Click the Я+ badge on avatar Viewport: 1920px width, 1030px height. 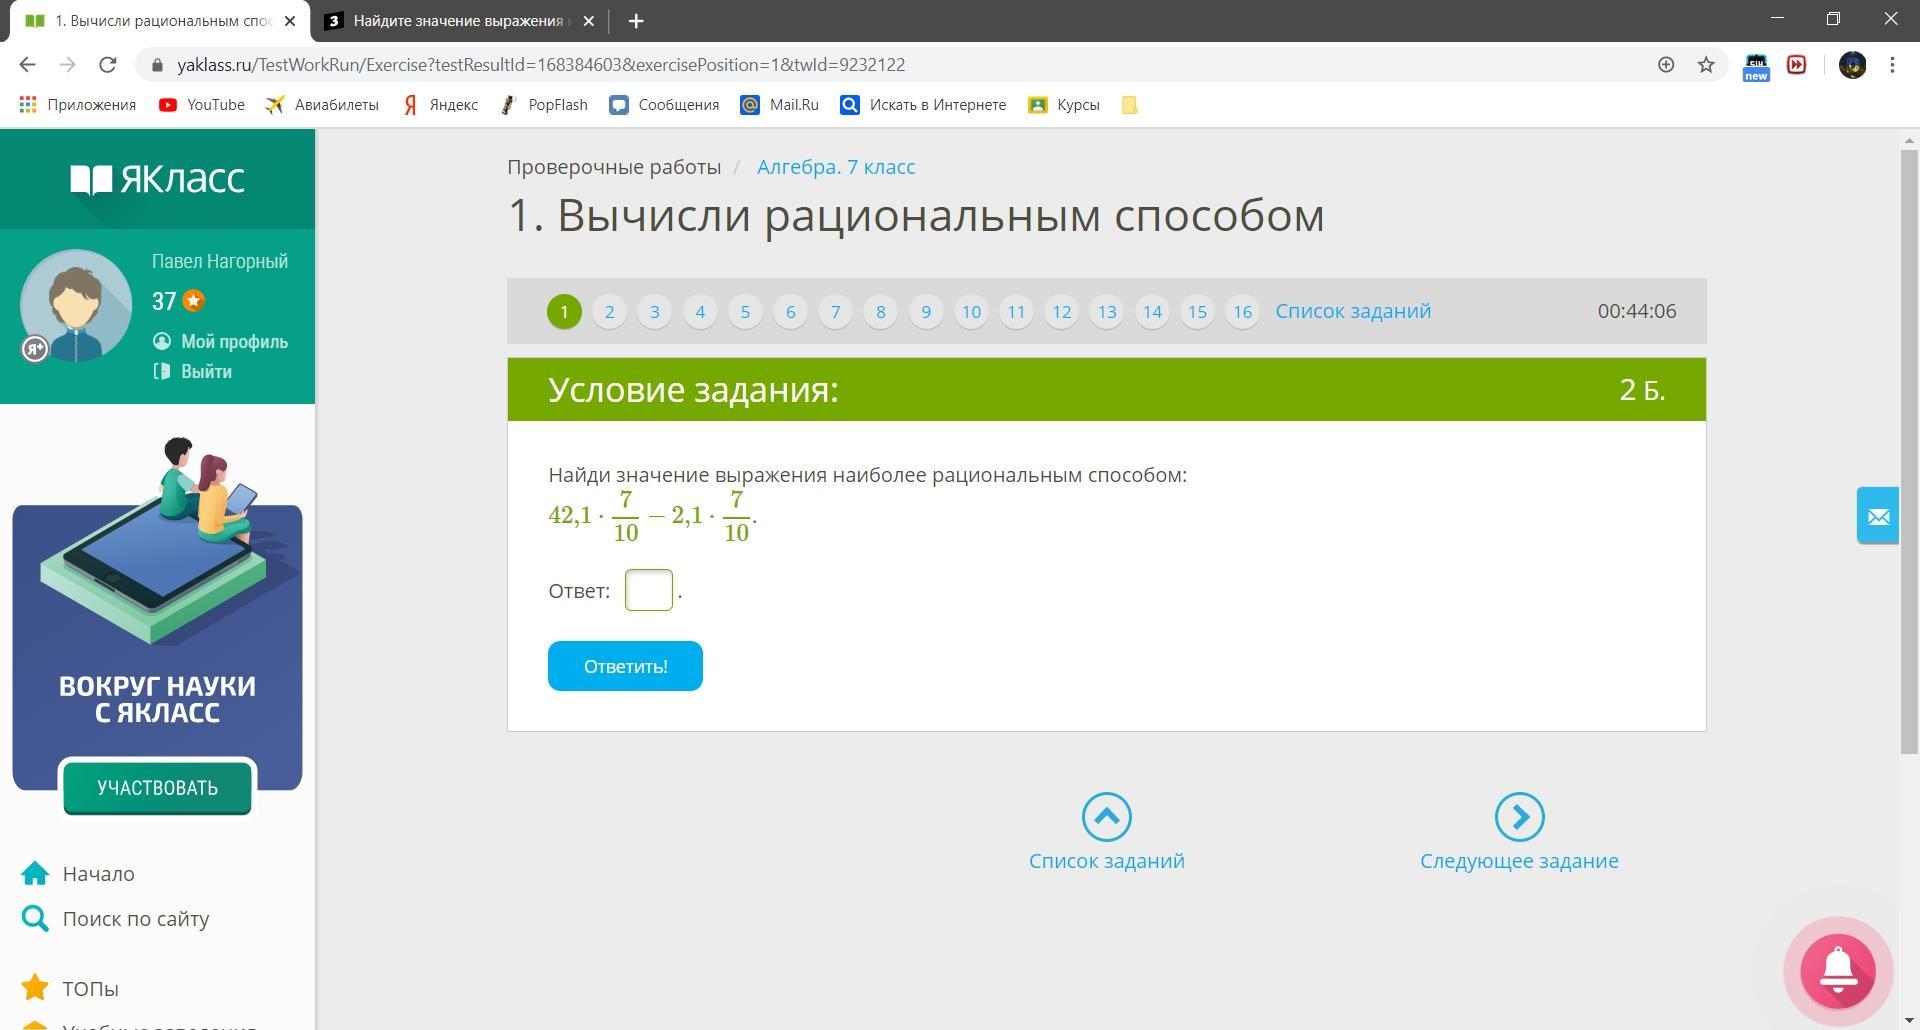[36, 348]
